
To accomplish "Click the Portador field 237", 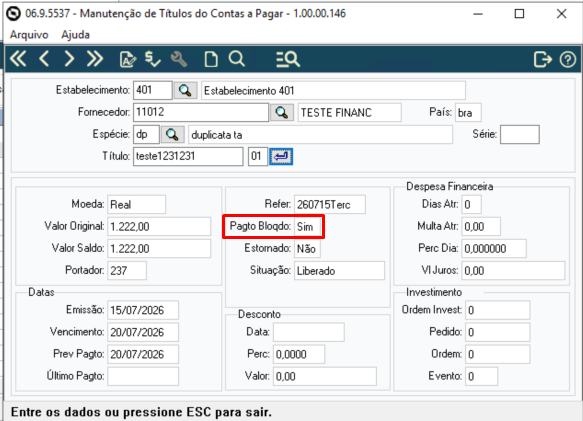I will coord(127,270).
